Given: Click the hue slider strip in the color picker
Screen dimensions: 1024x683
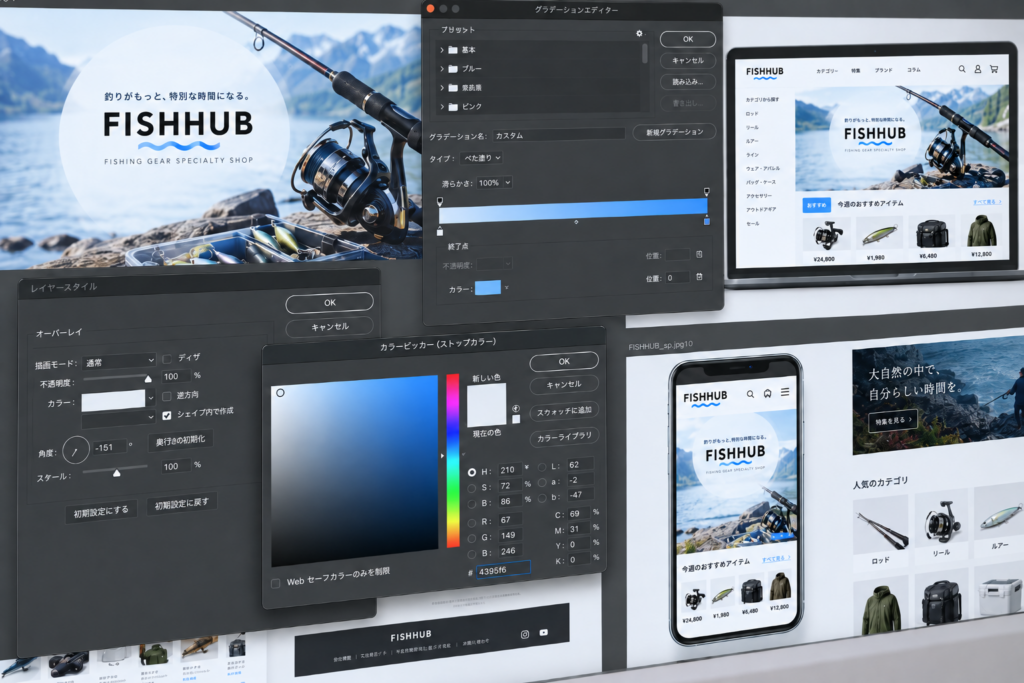Looking at the screenshot, I should tap(453, 460).
